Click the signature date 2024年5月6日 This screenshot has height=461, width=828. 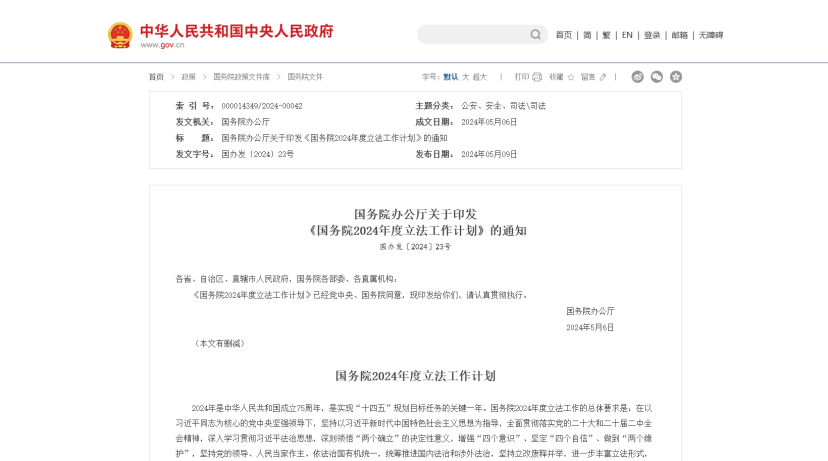(590, 327)
